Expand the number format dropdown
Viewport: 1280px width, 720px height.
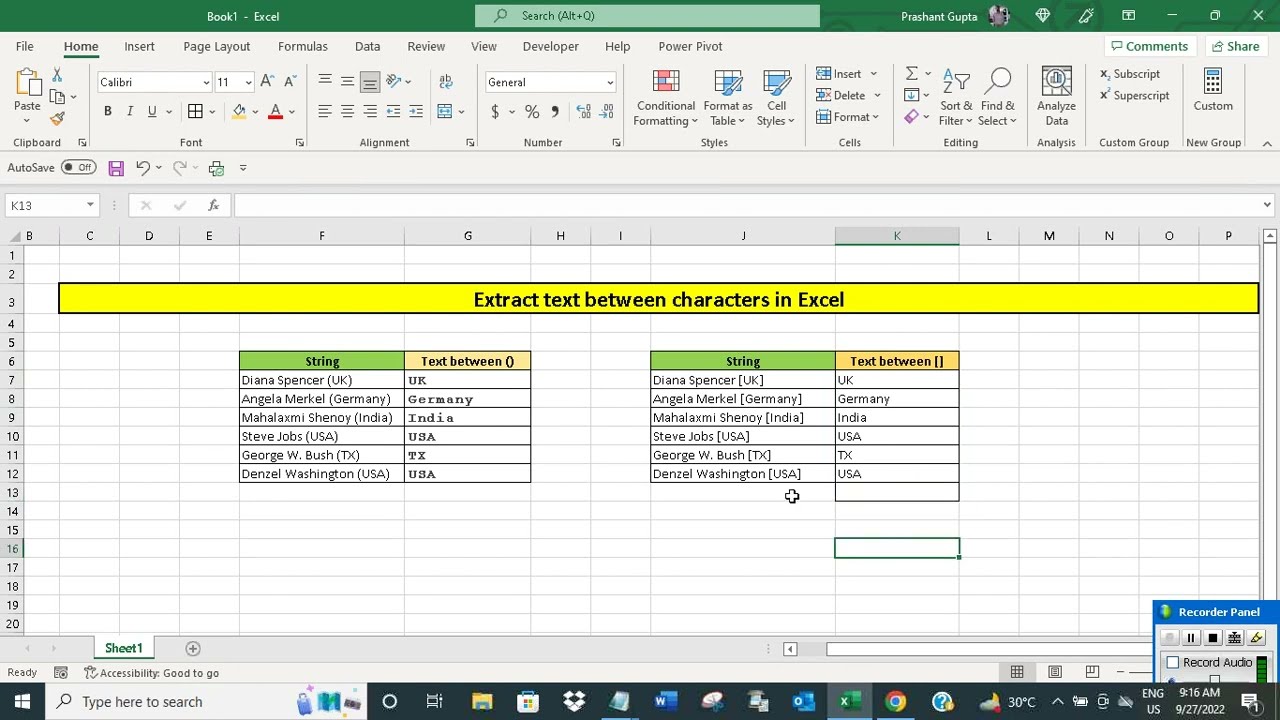(x=610, y=82)
